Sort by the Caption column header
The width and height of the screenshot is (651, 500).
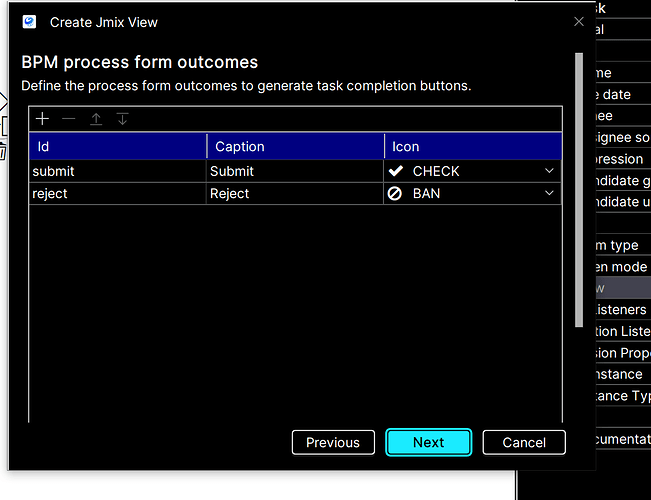[296, 147]
